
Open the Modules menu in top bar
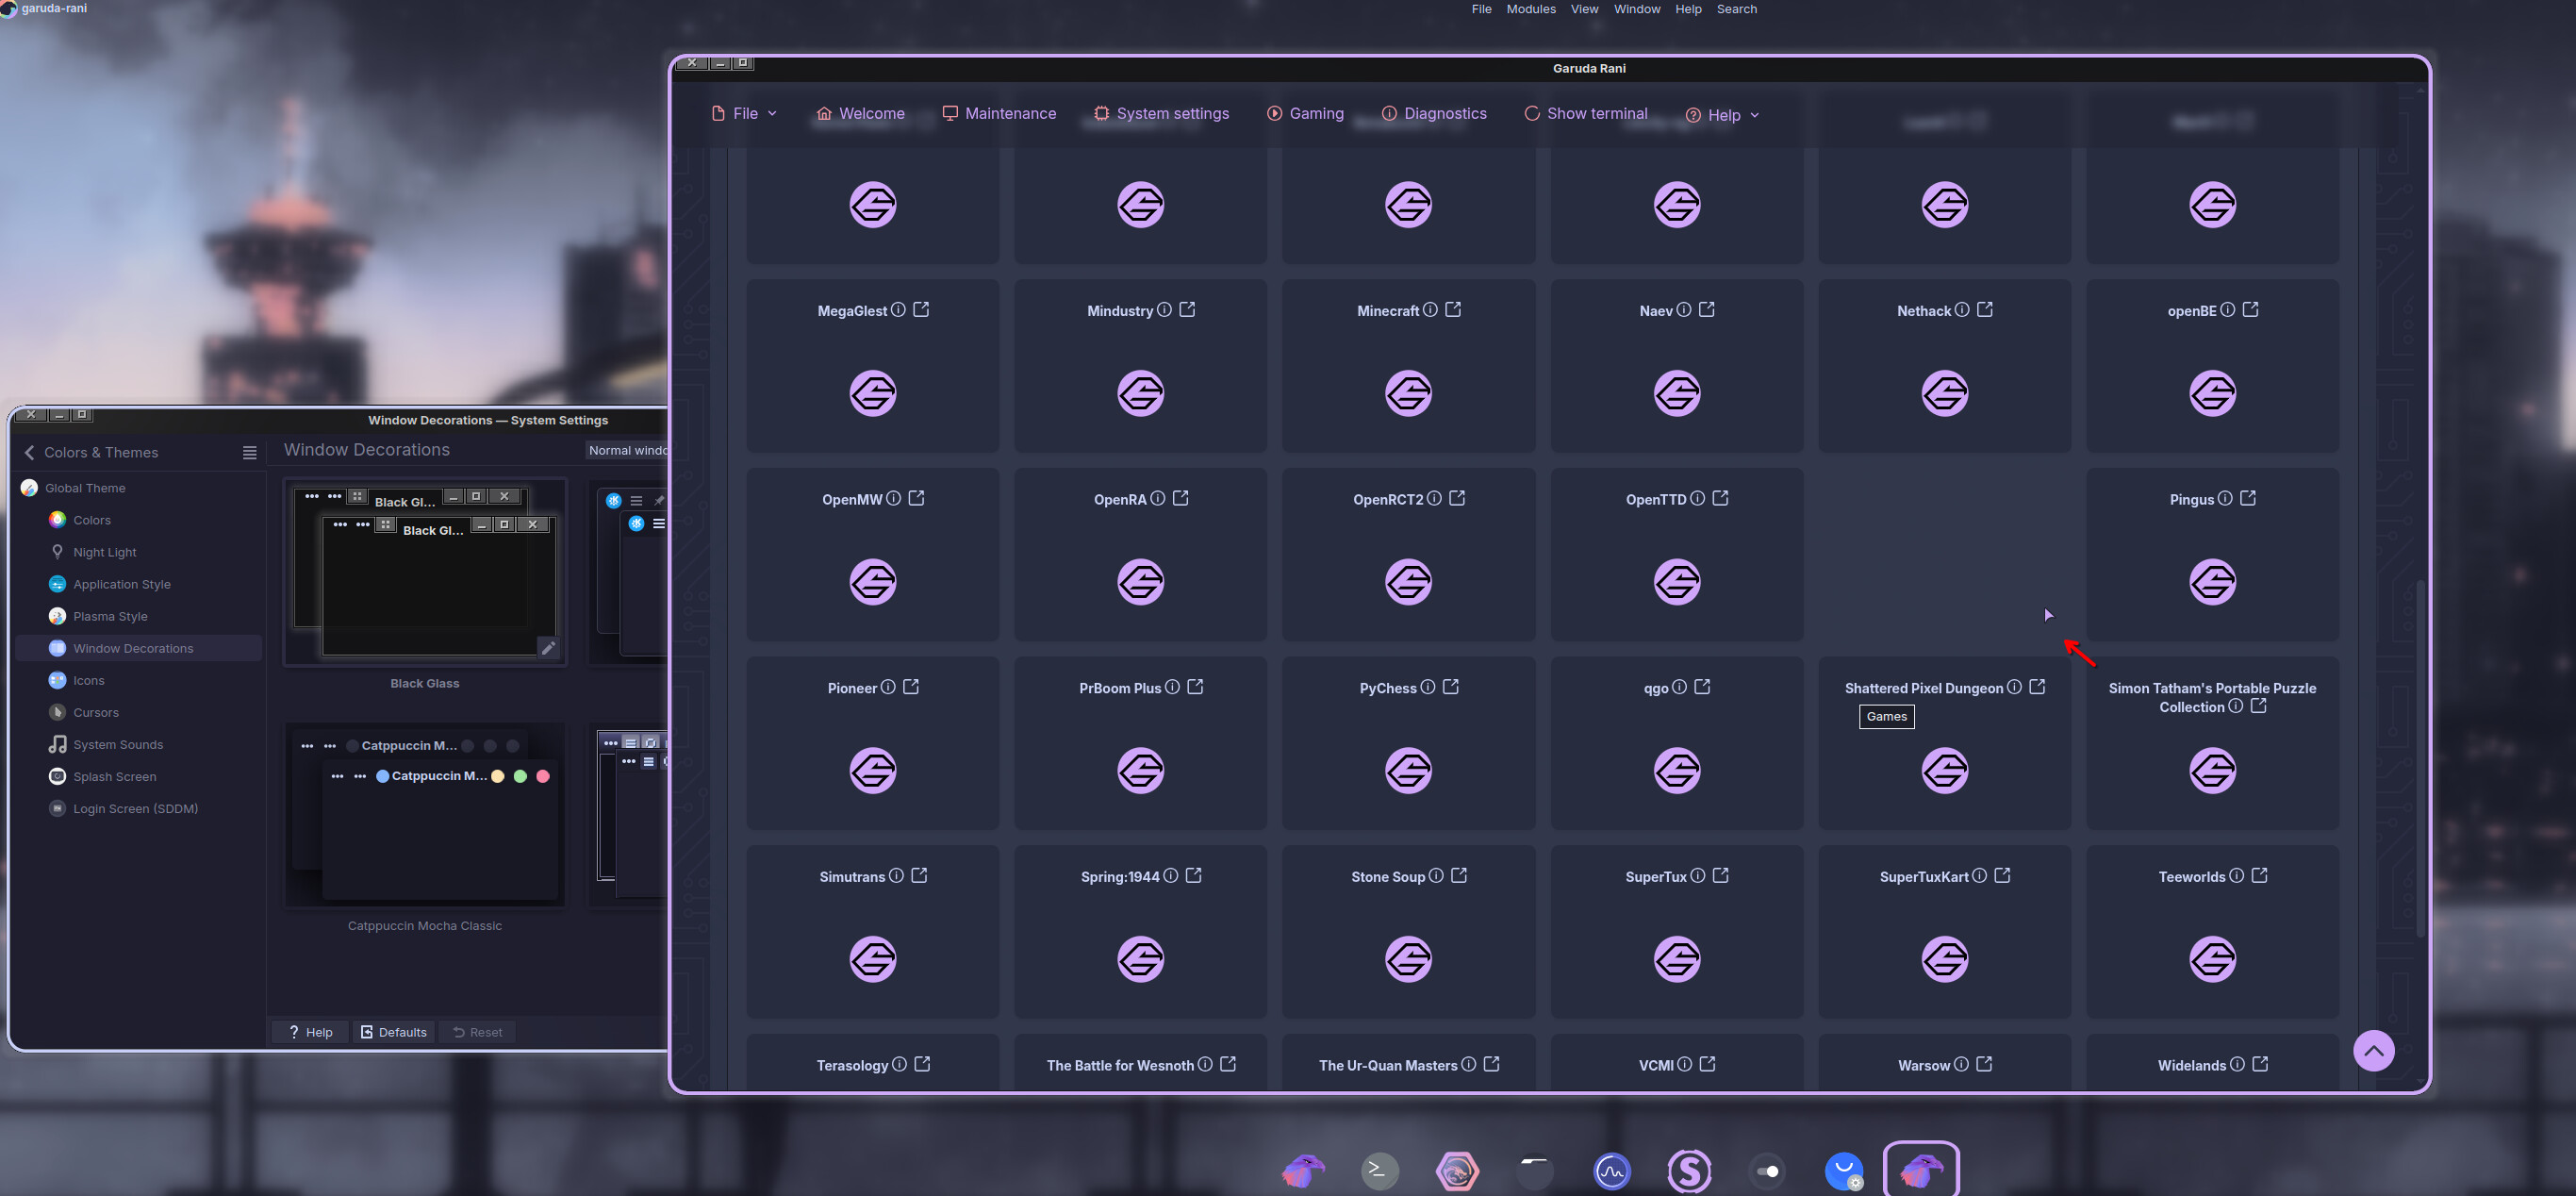[x=1531, y=9]
